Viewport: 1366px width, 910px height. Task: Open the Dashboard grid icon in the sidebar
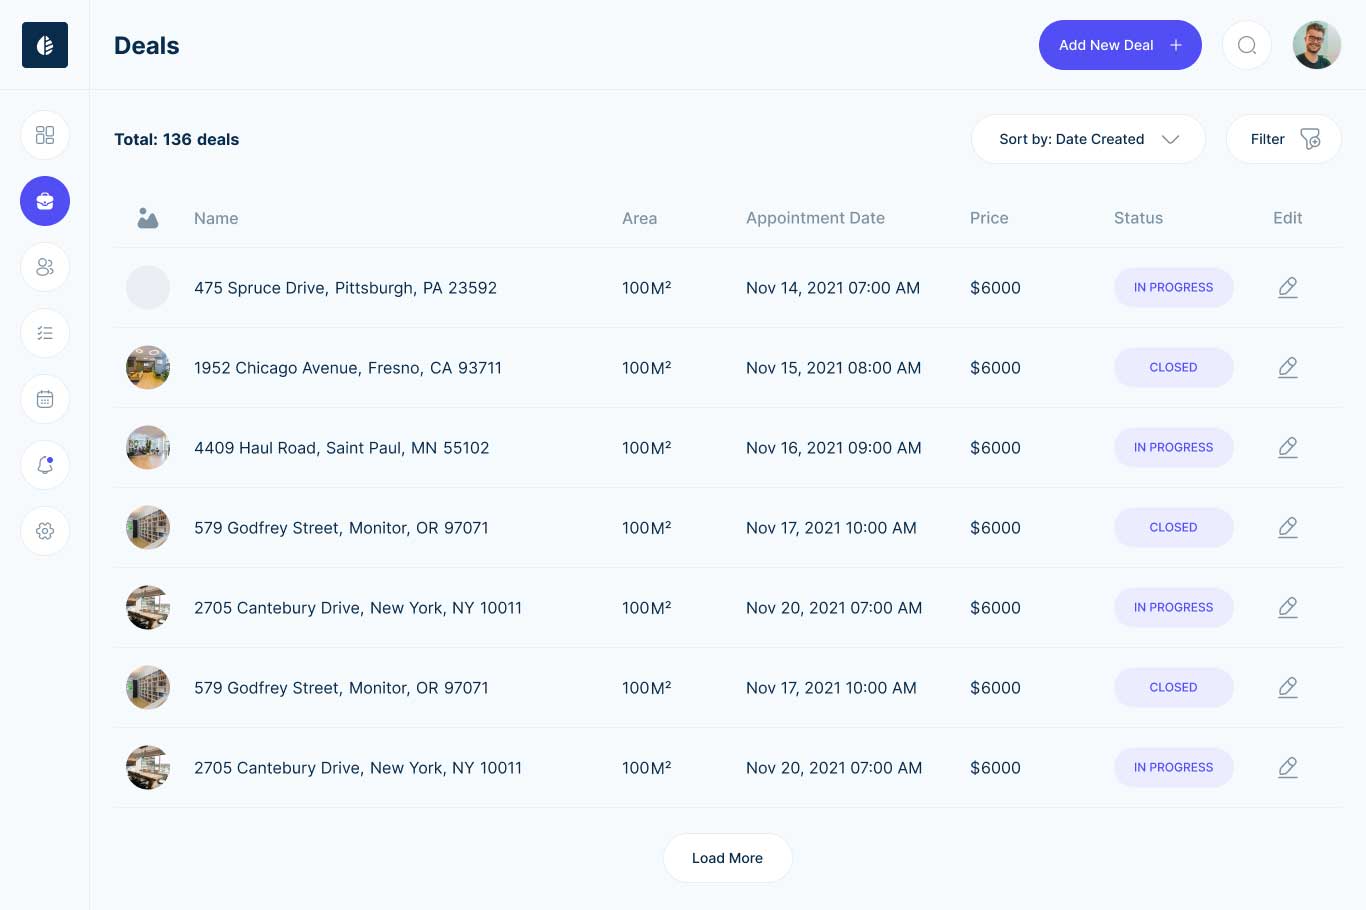click(x=45, y=135)
